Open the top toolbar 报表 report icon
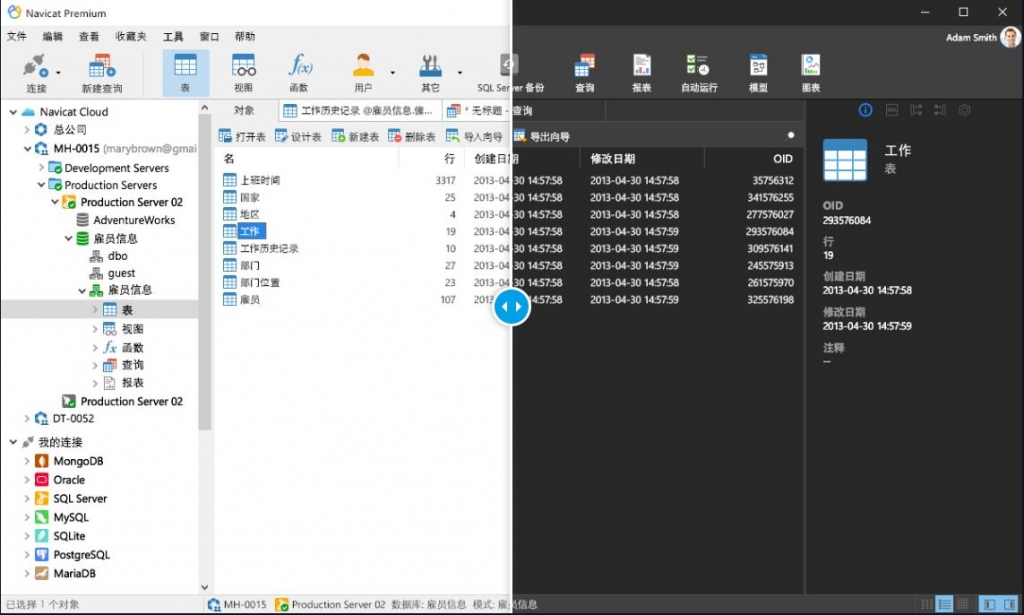The width and height of the screenshot is (1024, 615). pyautogui.click(x=641, y=65)
